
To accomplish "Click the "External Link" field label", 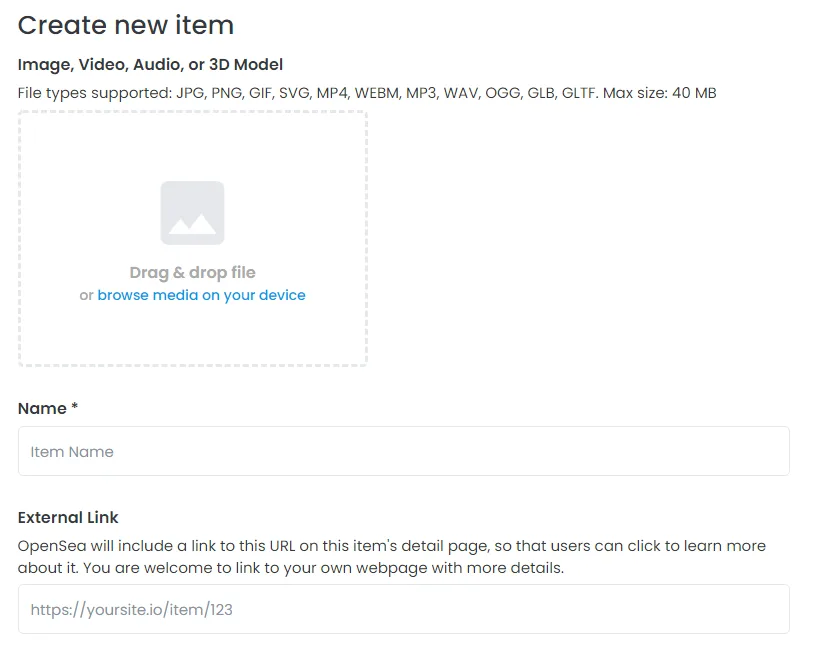I will 68,518.
